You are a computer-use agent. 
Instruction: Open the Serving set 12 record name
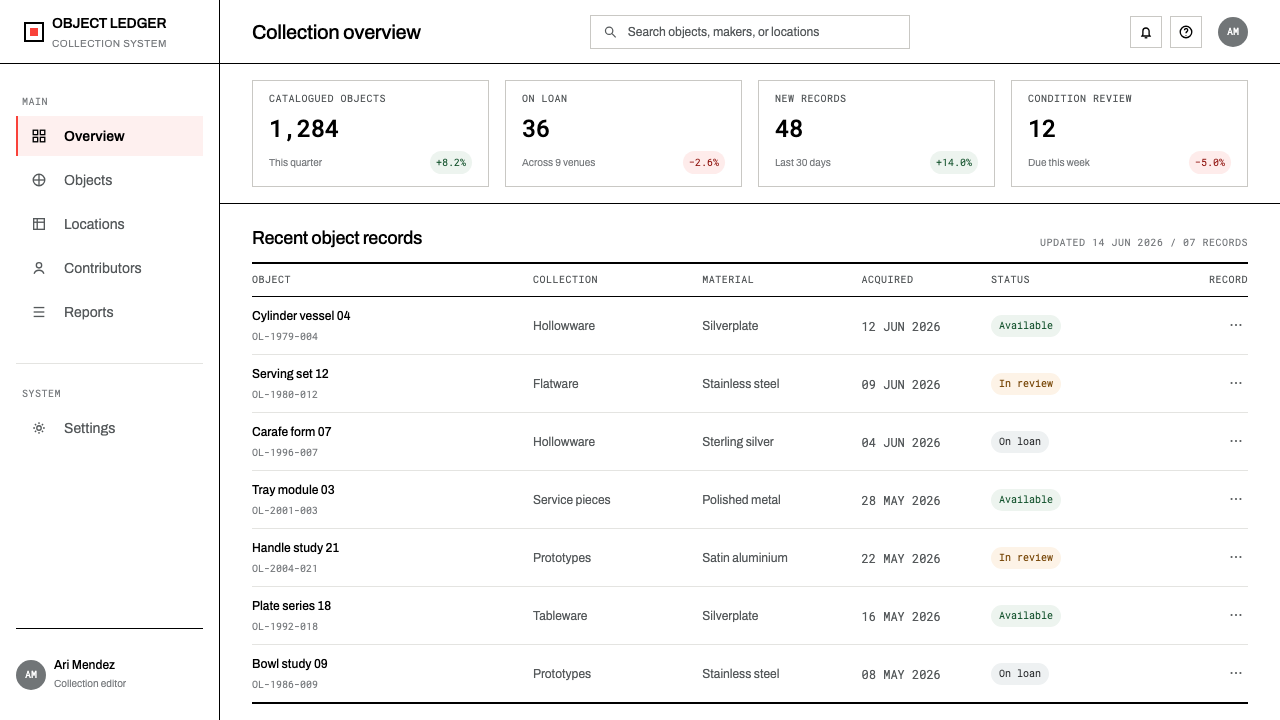click(x=290, y=374)
